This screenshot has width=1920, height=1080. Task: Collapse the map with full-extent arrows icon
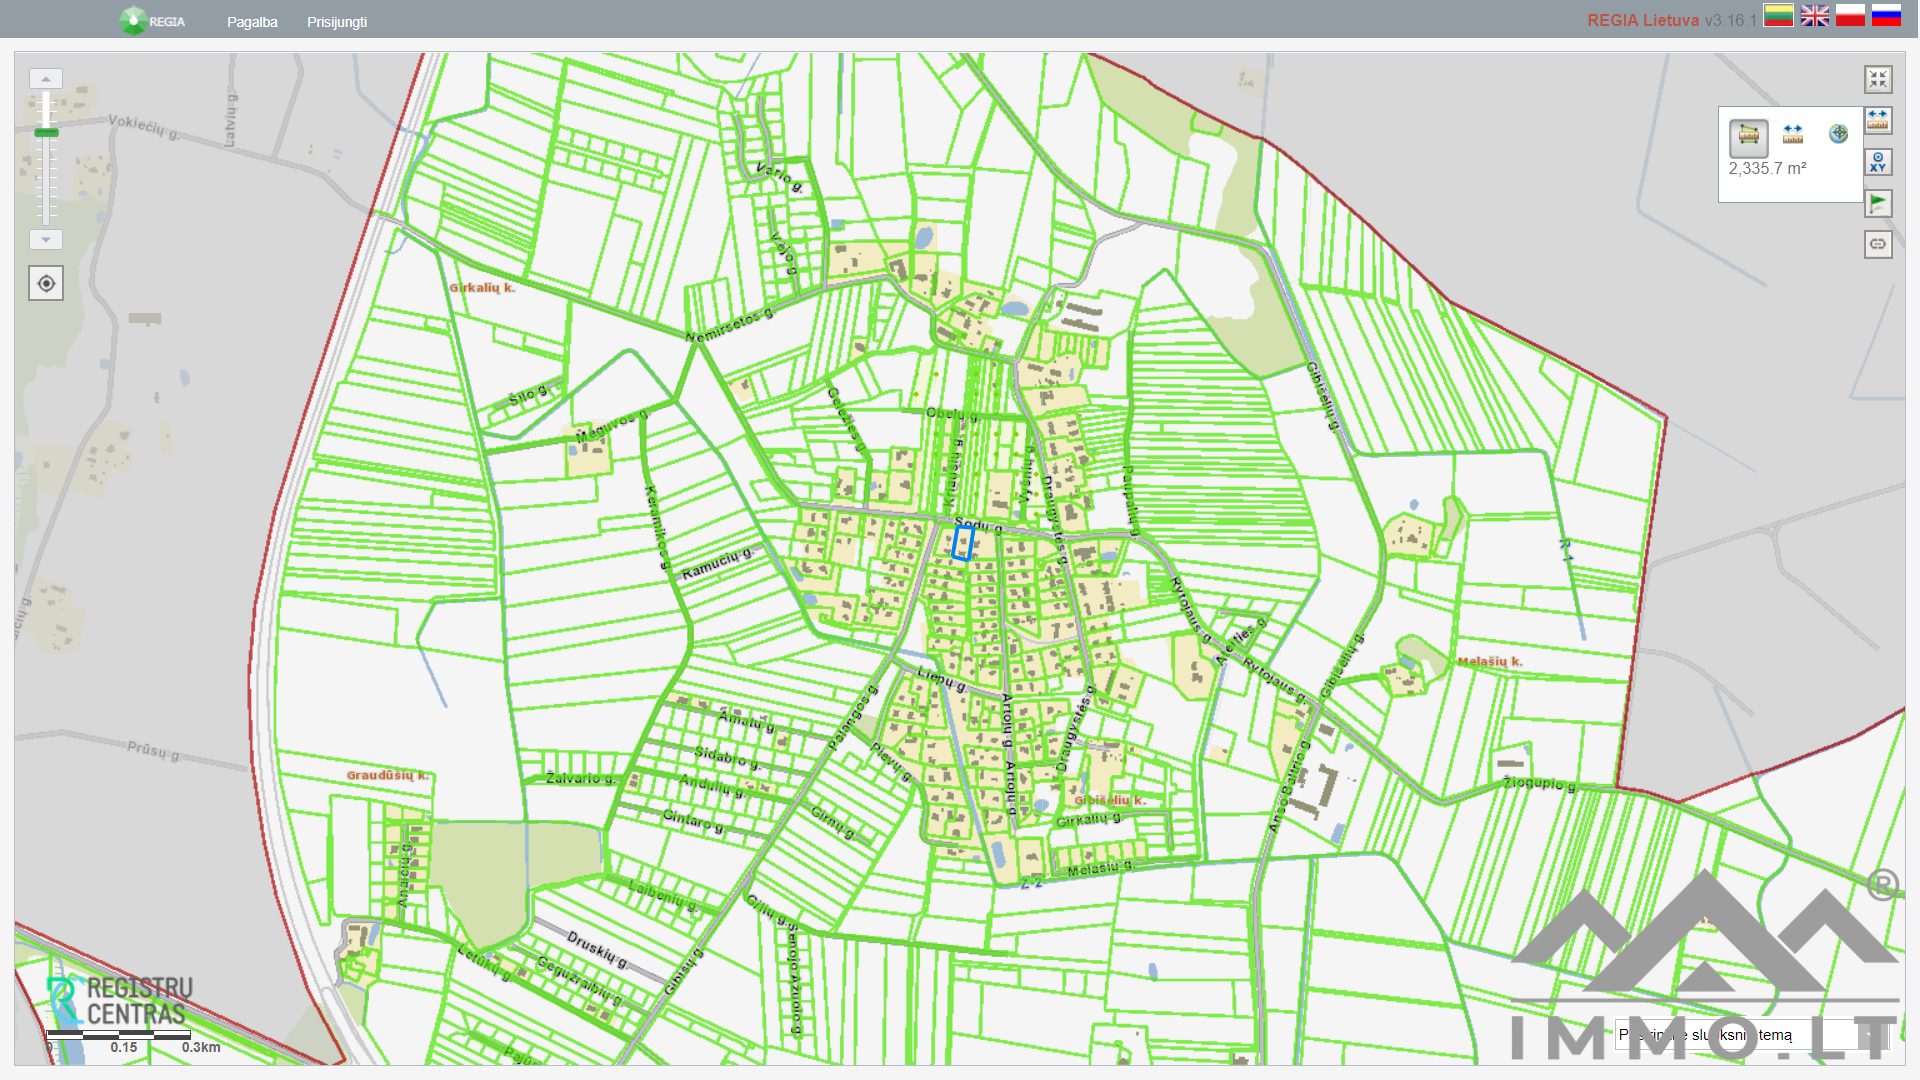1878,79
